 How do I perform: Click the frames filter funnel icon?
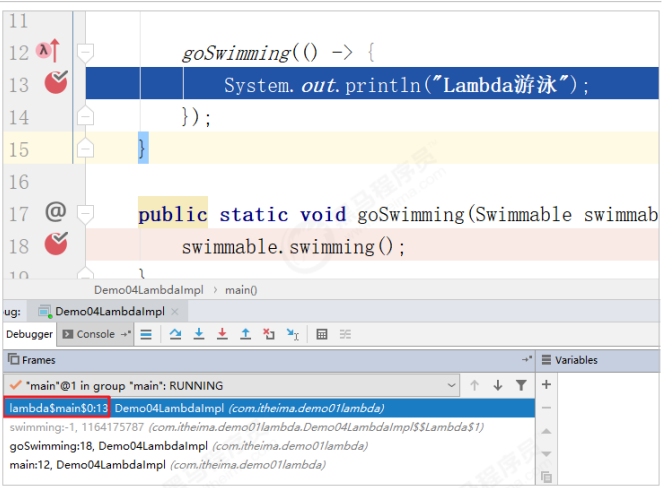coord(521,385)
